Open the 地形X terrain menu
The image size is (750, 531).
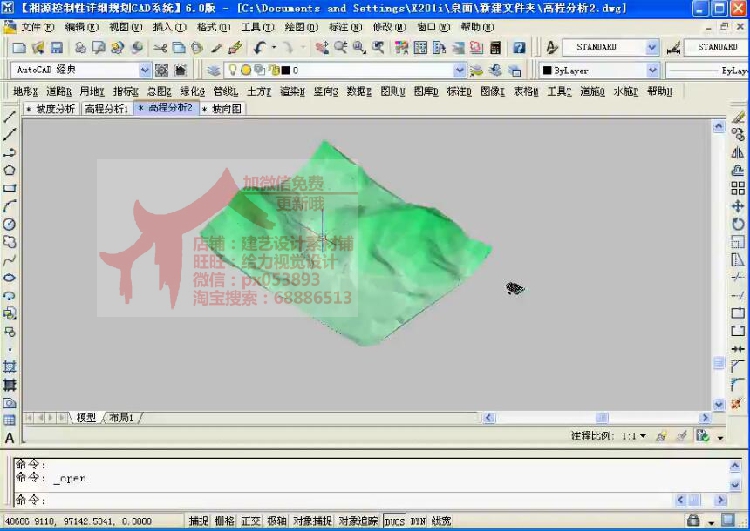click(x=25, y=91)
